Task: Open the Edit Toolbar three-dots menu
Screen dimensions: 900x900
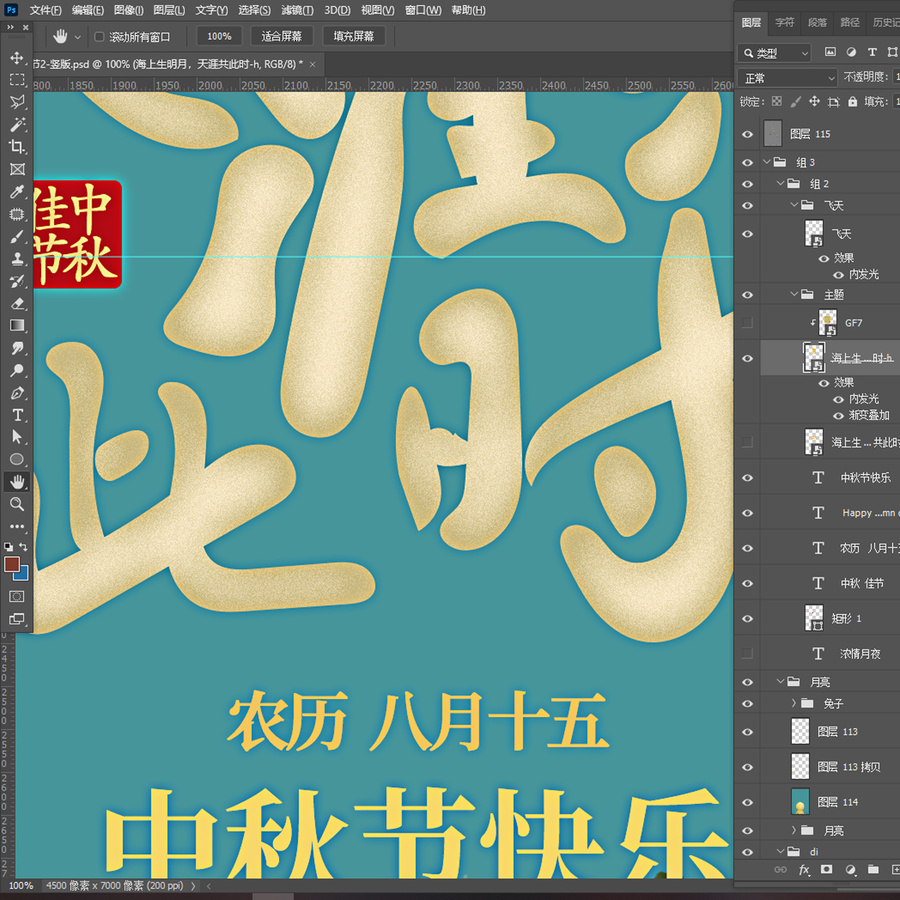Action: point(17,526)
